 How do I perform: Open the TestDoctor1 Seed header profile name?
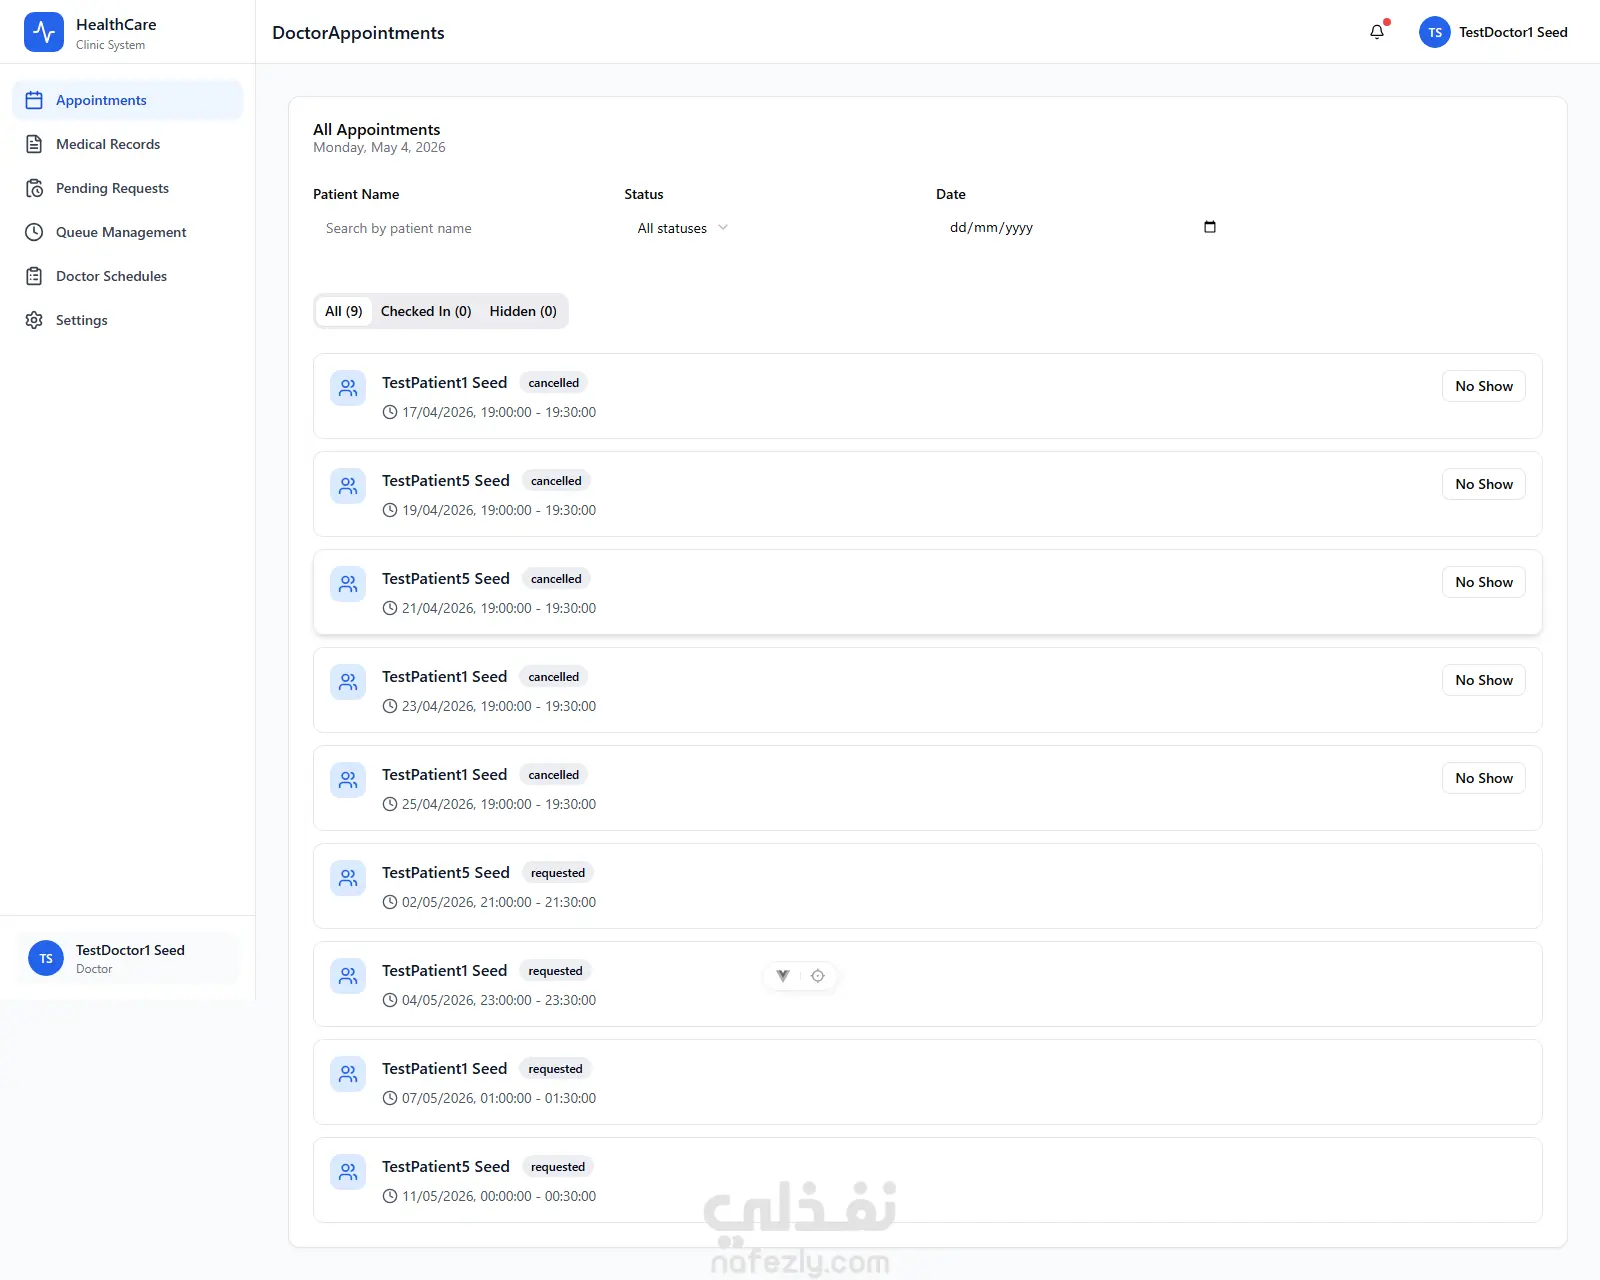pos(1513,32)
